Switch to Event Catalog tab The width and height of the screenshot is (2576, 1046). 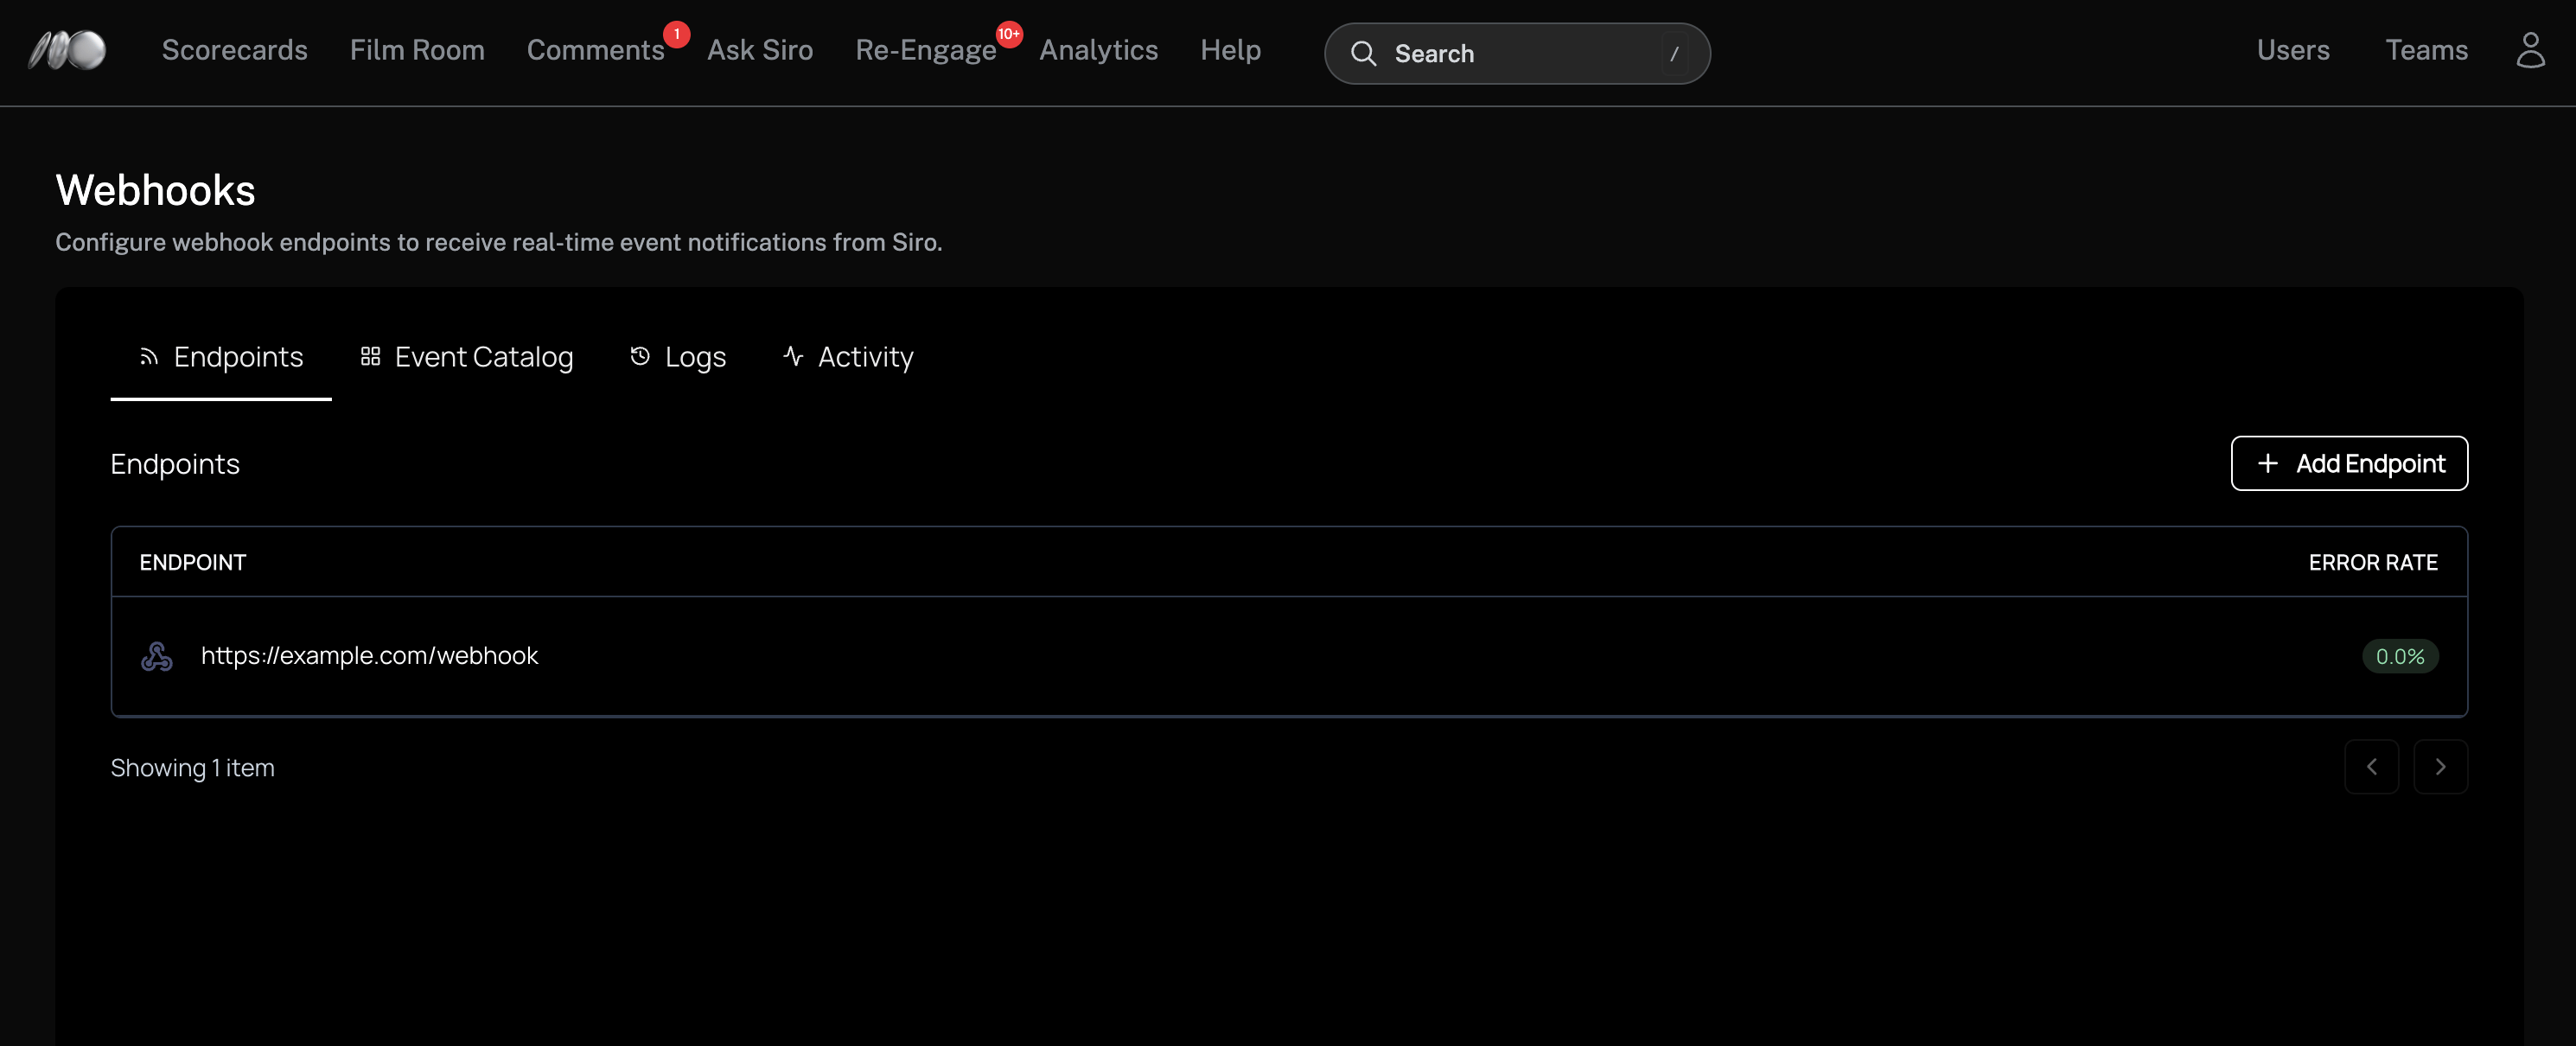pos(467,357)
